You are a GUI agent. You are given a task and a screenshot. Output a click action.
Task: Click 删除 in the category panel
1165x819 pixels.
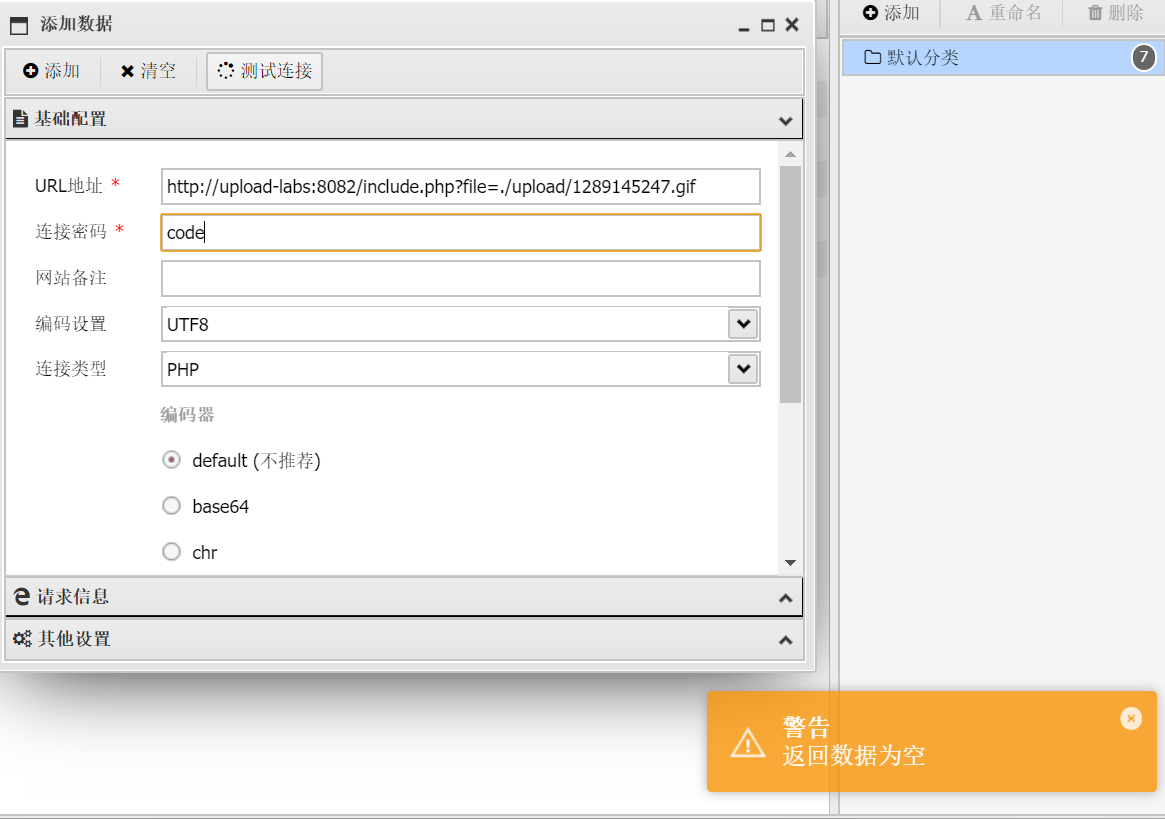(1115, 13)
